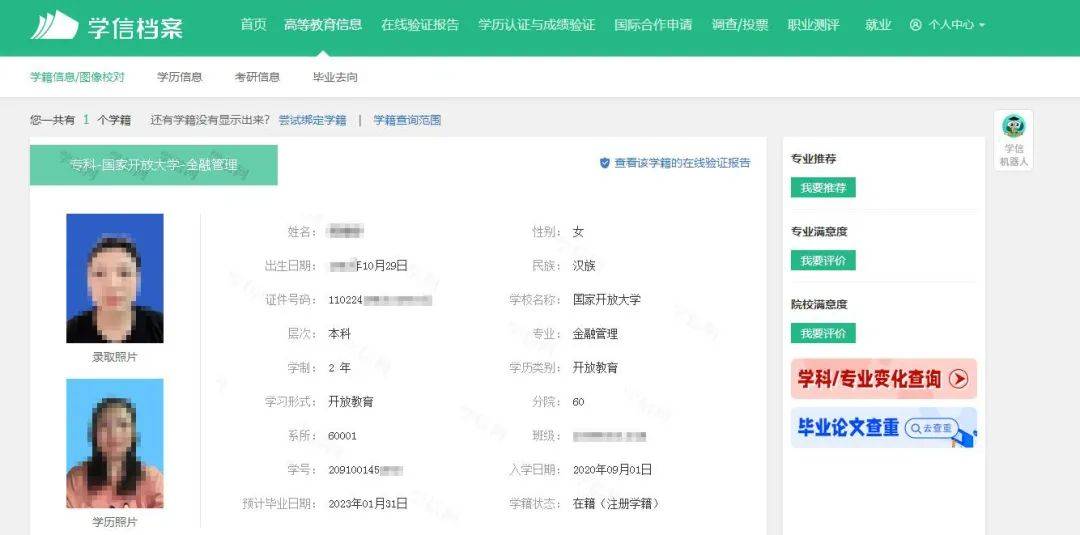
Task: Click the user avatar icon near 个人中心
Action: click(x=915, y=25)
